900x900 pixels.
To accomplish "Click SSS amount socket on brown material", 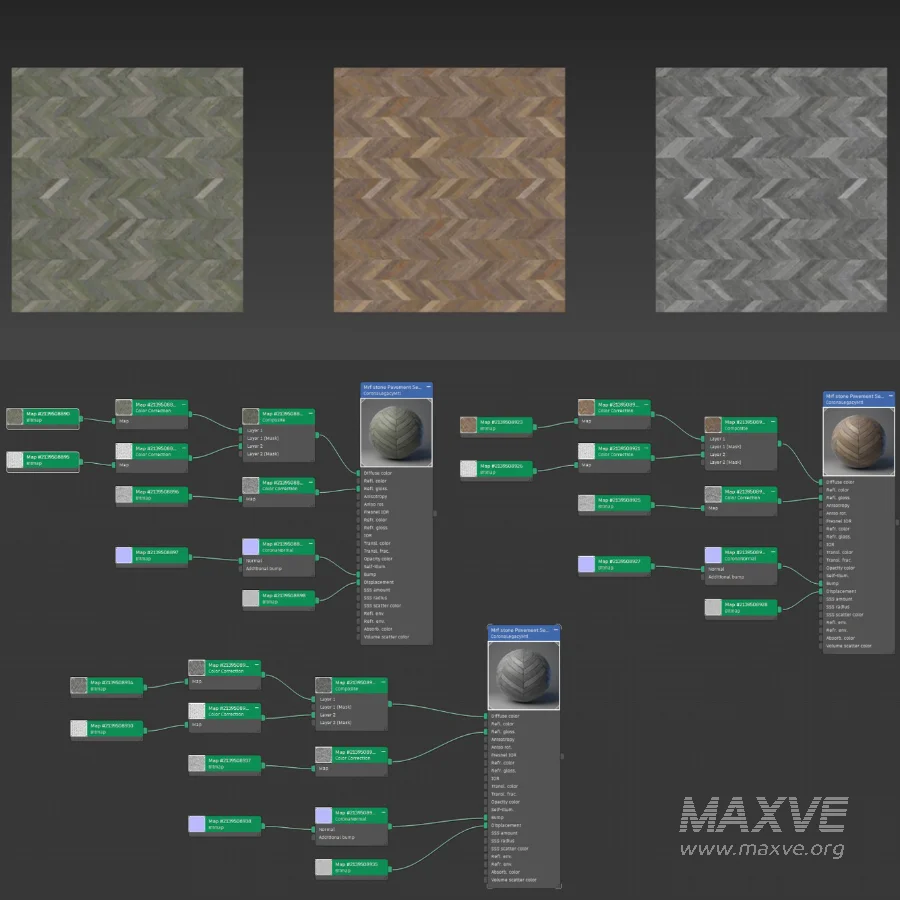I will (821, 599).
